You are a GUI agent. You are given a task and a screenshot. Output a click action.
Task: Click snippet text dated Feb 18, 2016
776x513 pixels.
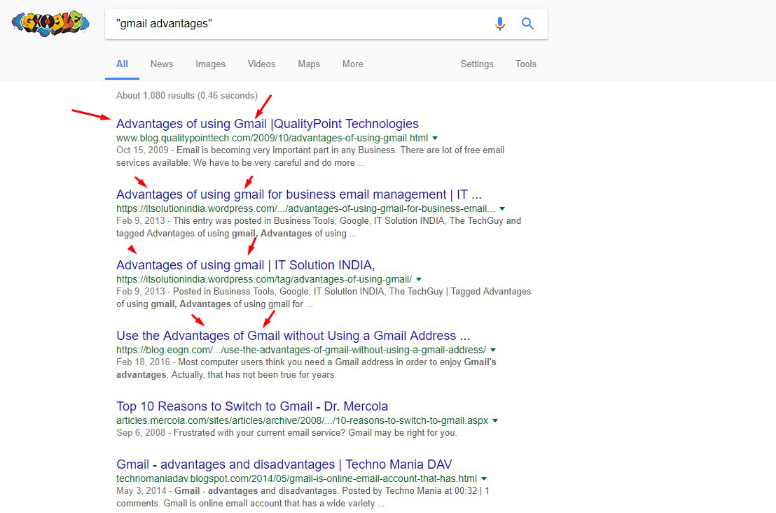(306, 369)
